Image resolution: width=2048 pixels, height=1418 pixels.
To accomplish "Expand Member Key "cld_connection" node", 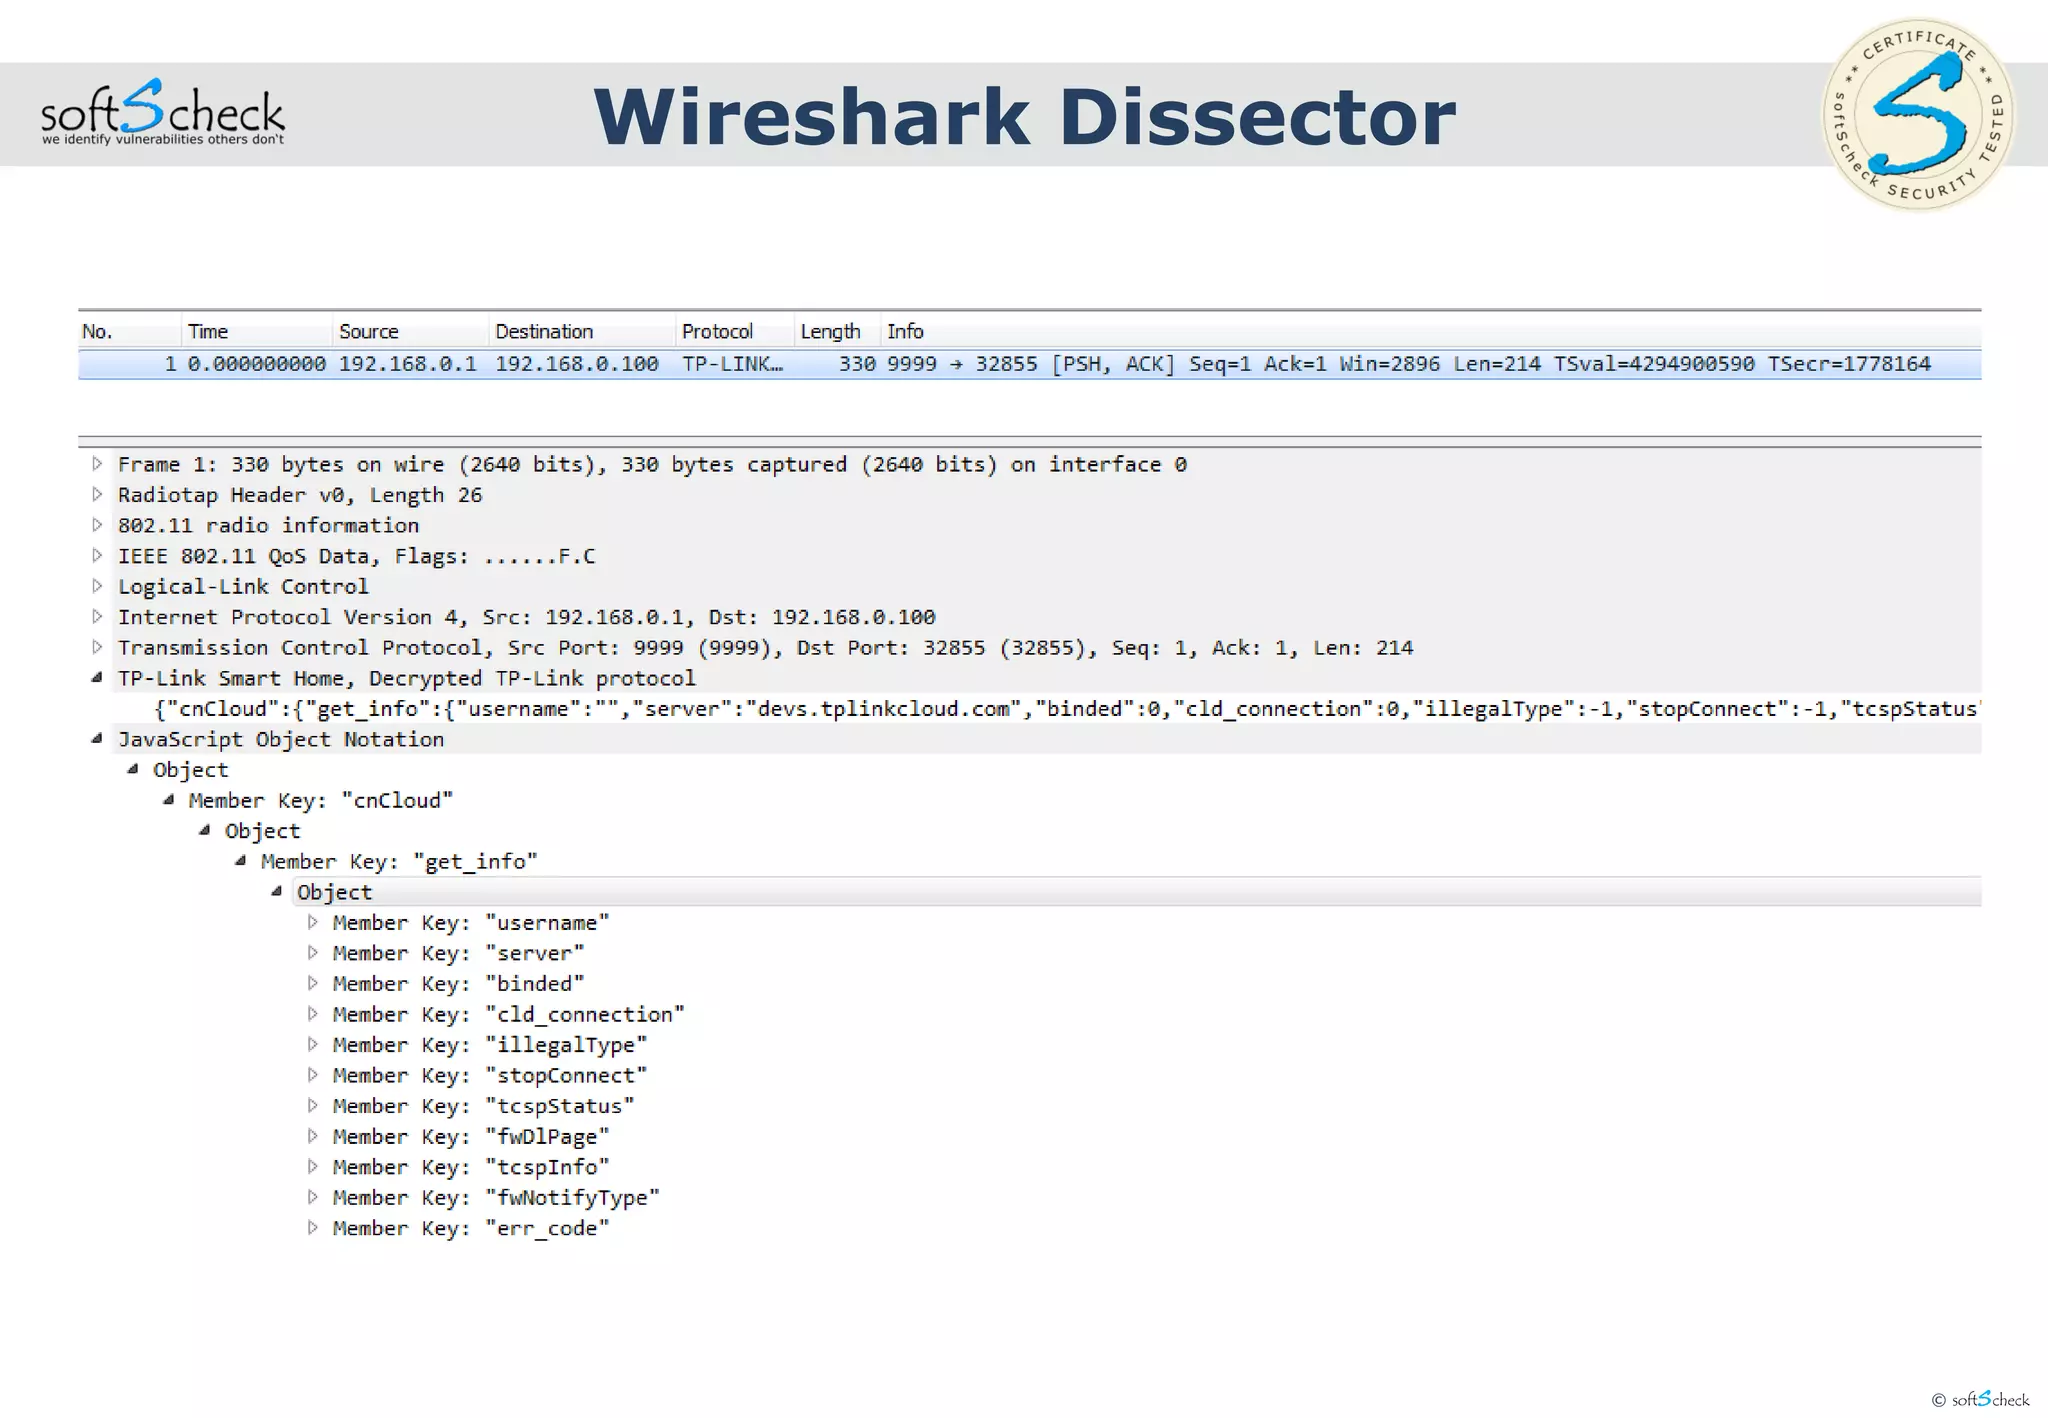I will (x=312, y=1014).
